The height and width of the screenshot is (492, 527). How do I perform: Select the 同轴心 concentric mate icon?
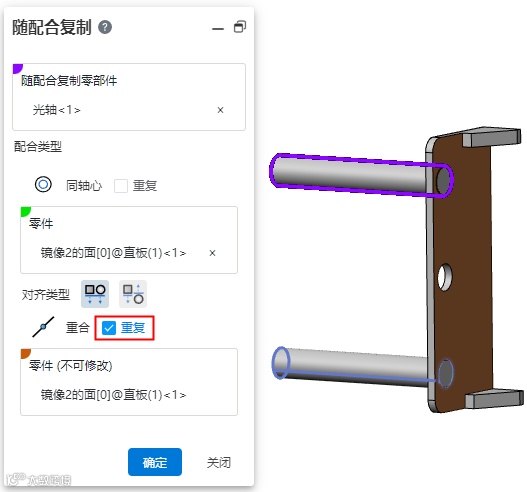[43, 184]
